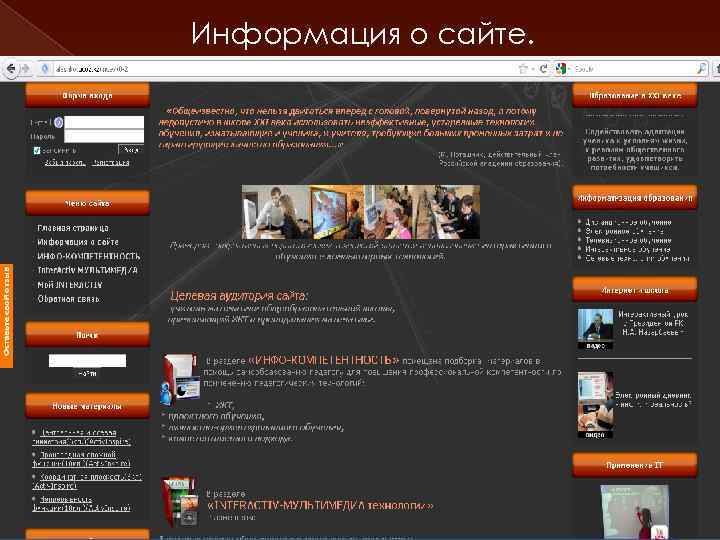Image resolution: width=720 pixels, height=540 pixels.
Task: Click the magnifier icon in the search box
Action: (702, 68)
